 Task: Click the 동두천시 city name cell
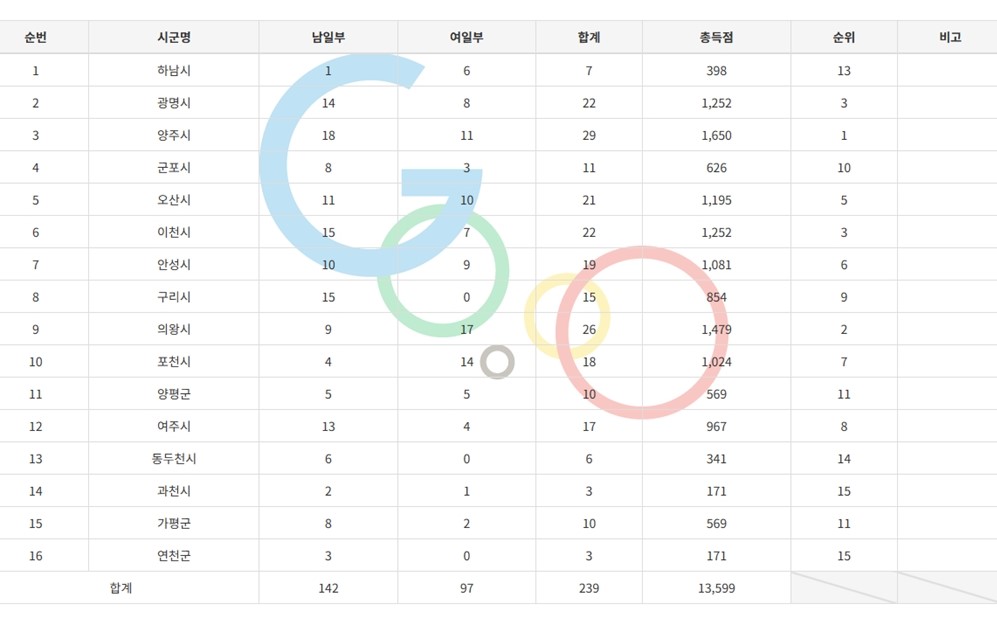174,458
